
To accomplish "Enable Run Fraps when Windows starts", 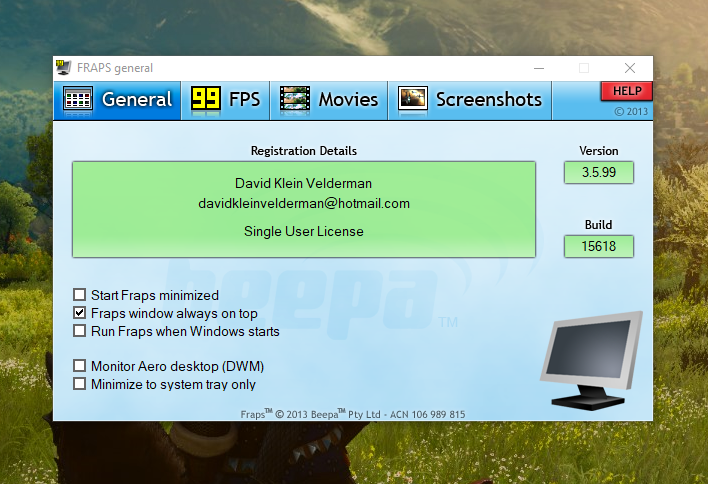I will tap(79, 331).
